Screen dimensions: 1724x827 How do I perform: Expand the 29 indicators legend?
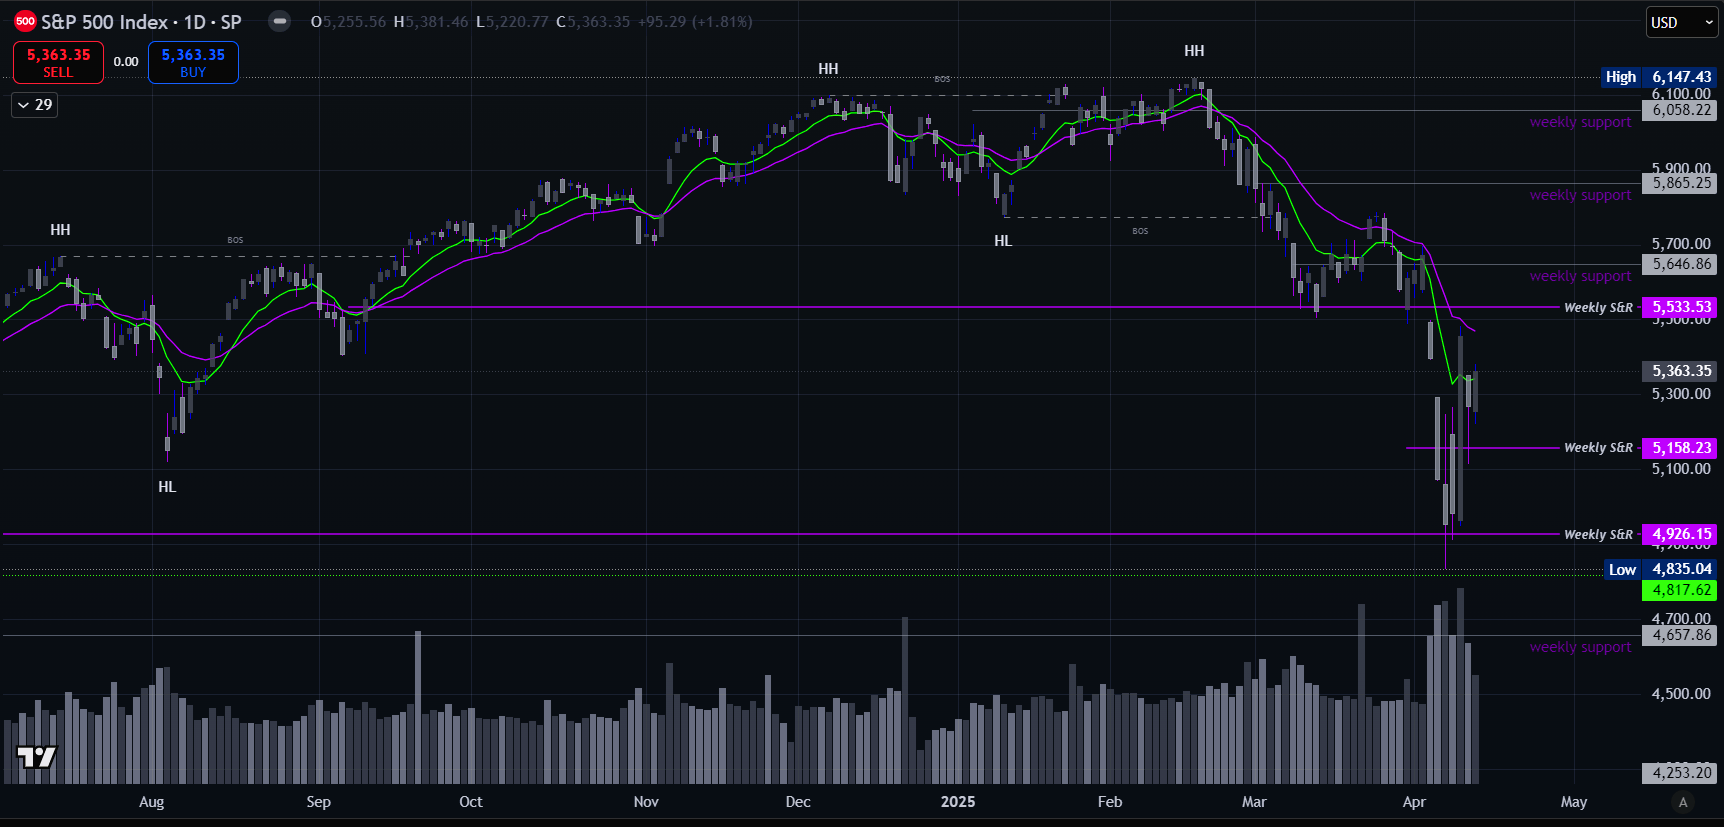(34, 105)
